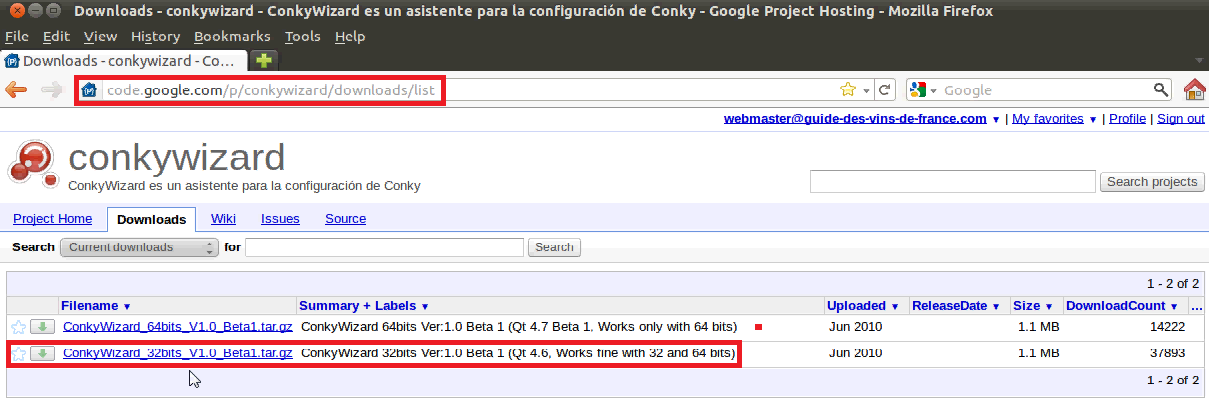Click in the downloads search 'for' field
Viewport: 1209px width, 401px height.
coord(385,247)
